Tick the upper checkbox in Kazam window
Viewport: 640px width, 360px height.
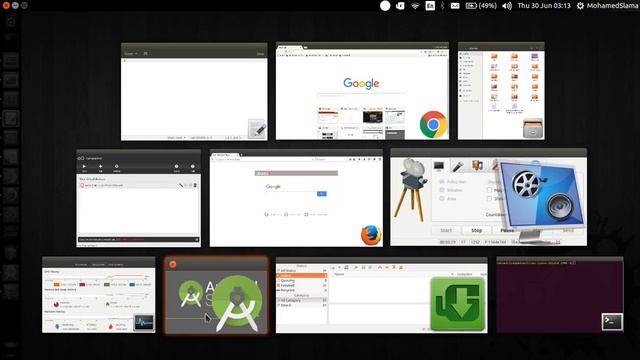(x=489, y=190)
